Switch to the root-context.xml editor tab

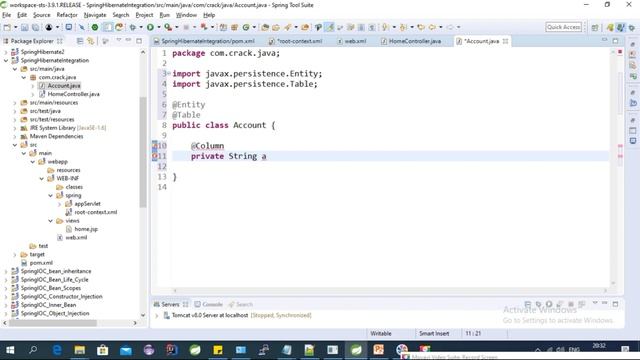(296, 41)
